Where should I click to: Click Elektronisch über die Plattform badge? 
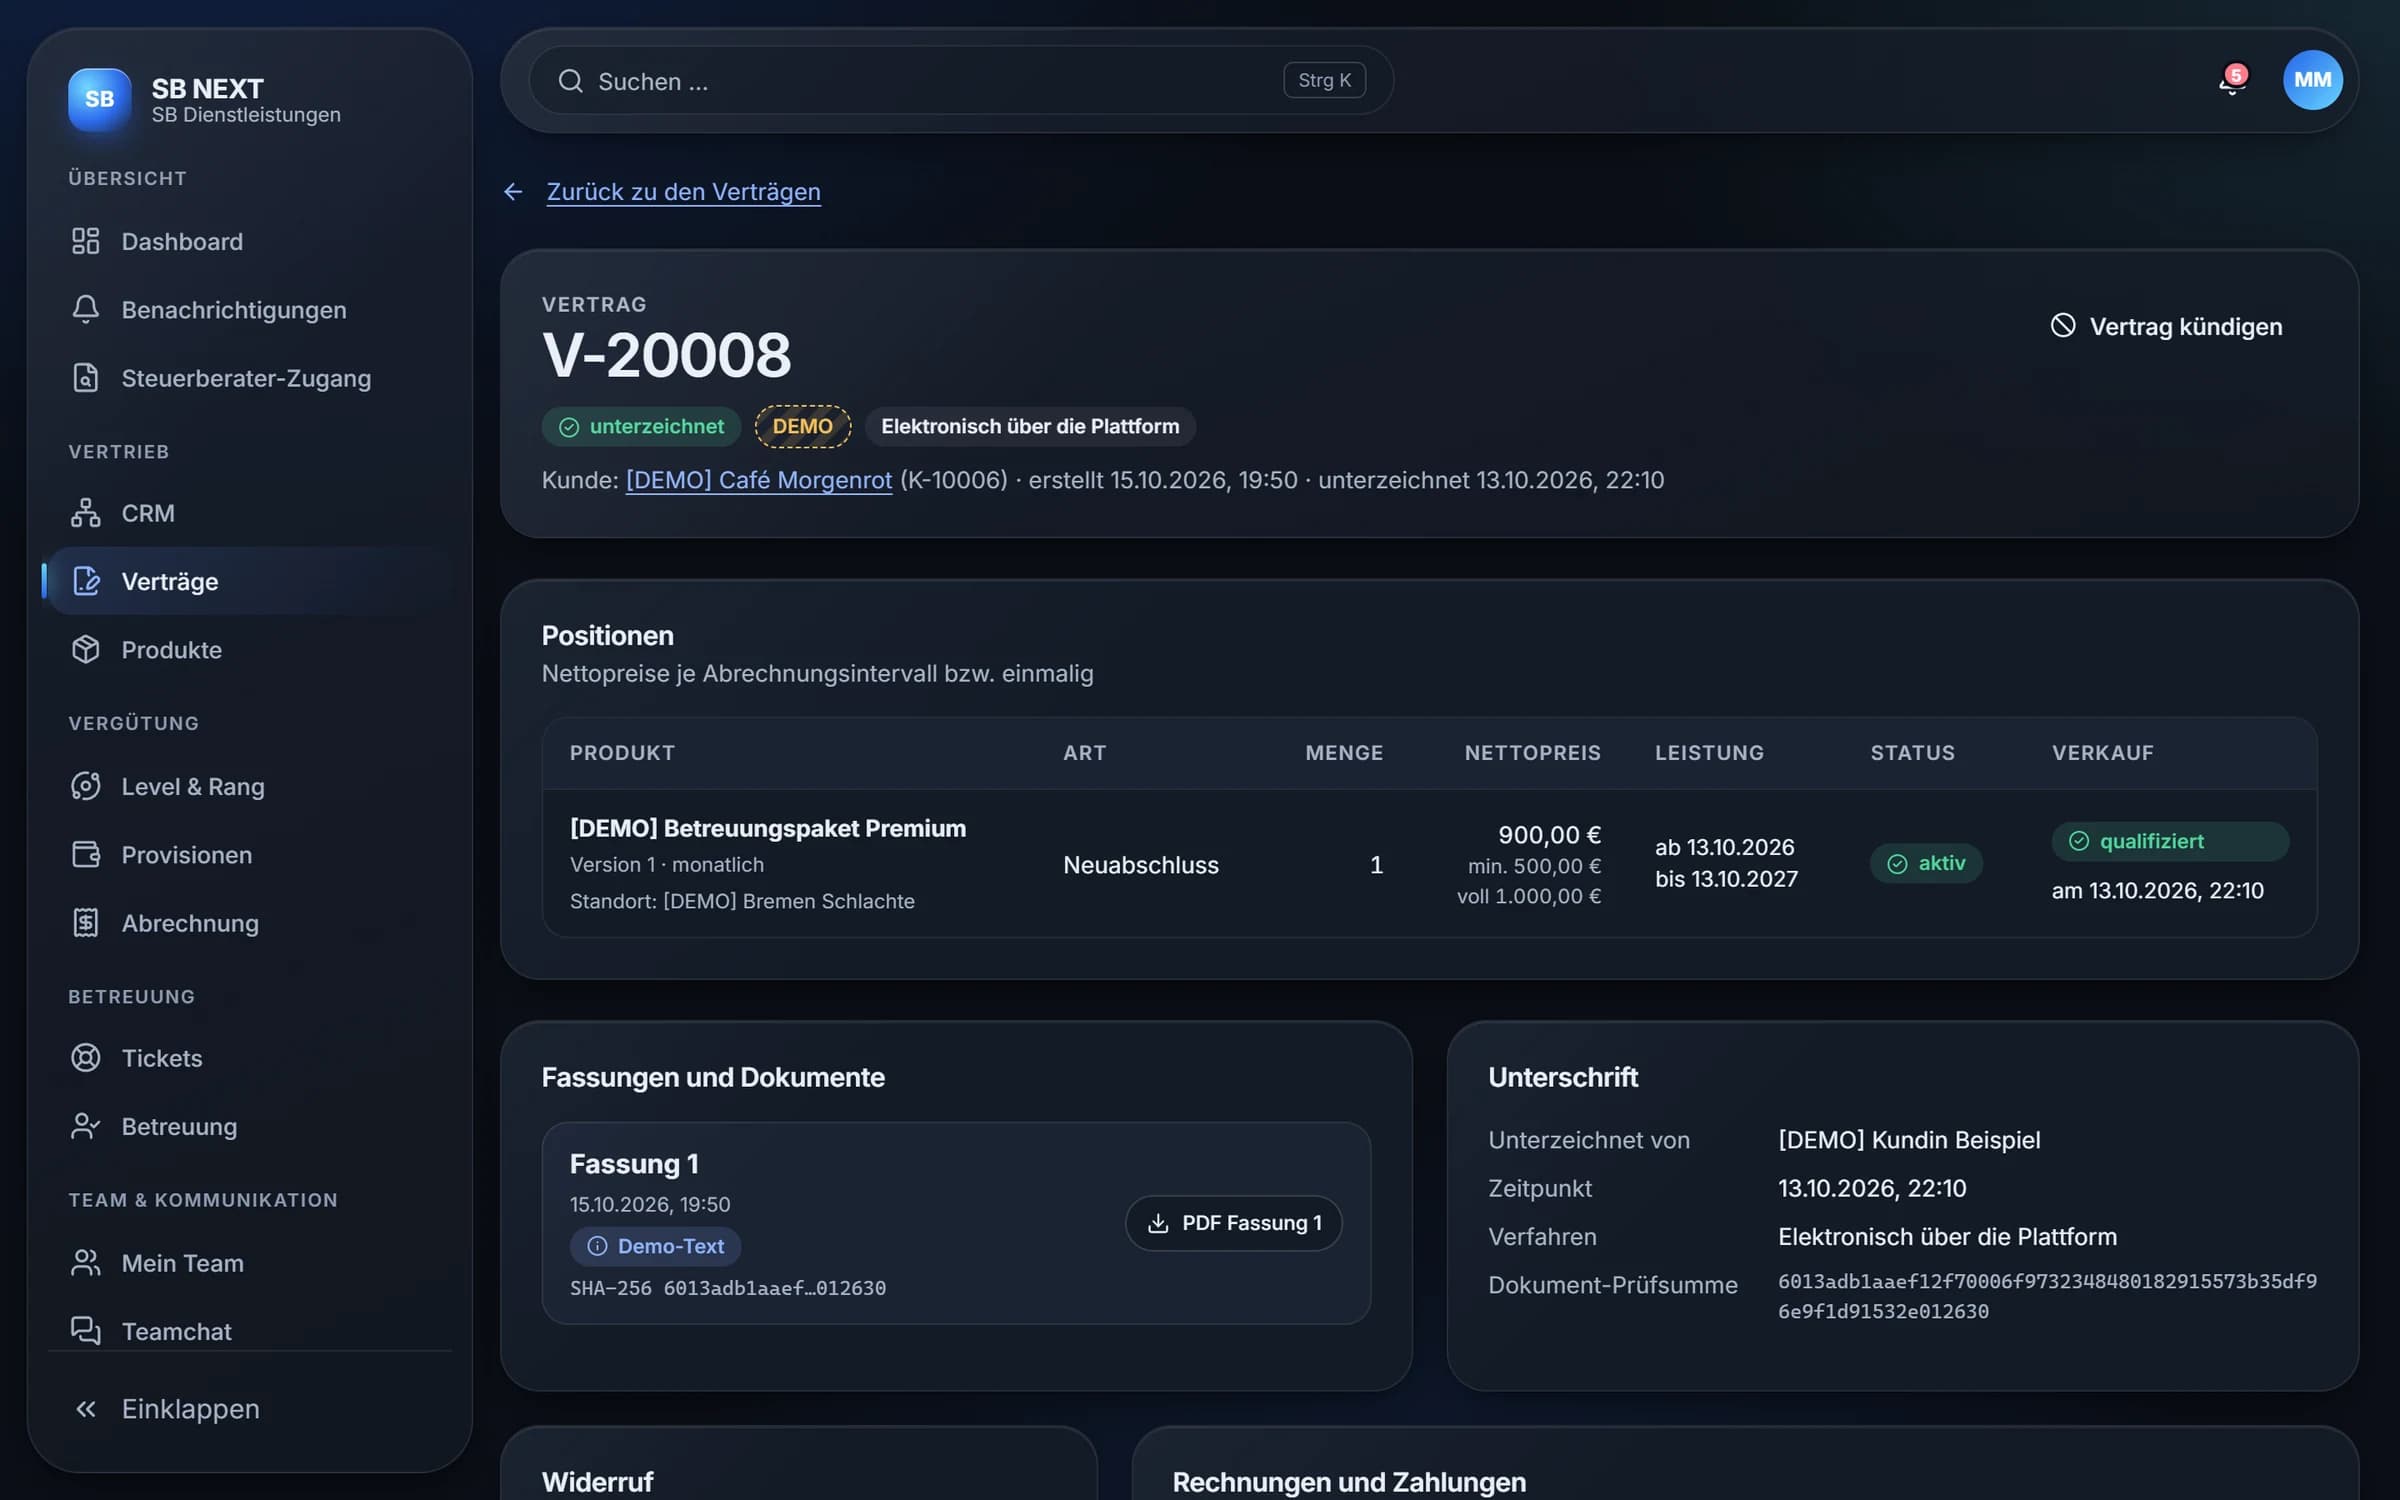click(1030, 426)
